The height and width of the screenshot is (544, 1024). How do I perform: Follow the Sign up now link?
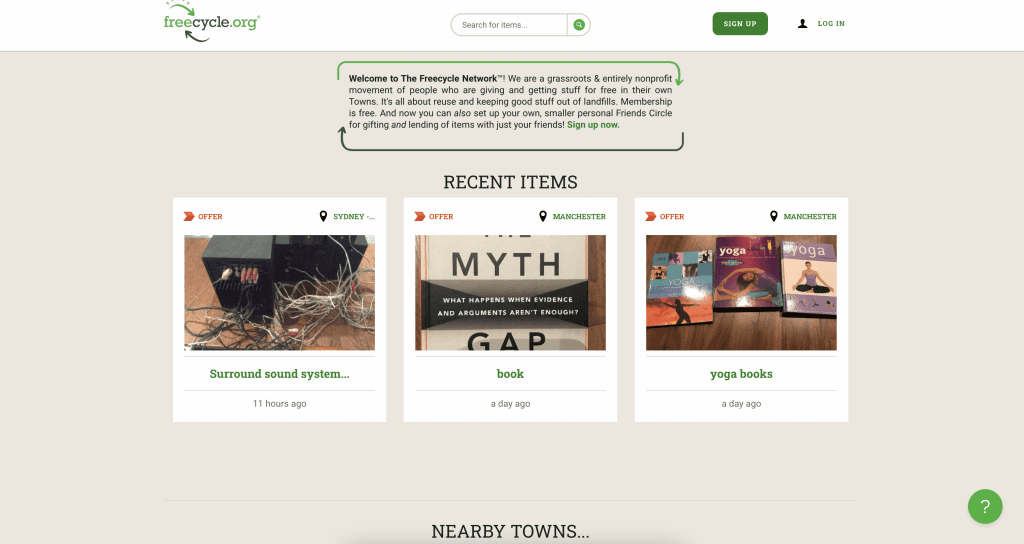[593, 125]
